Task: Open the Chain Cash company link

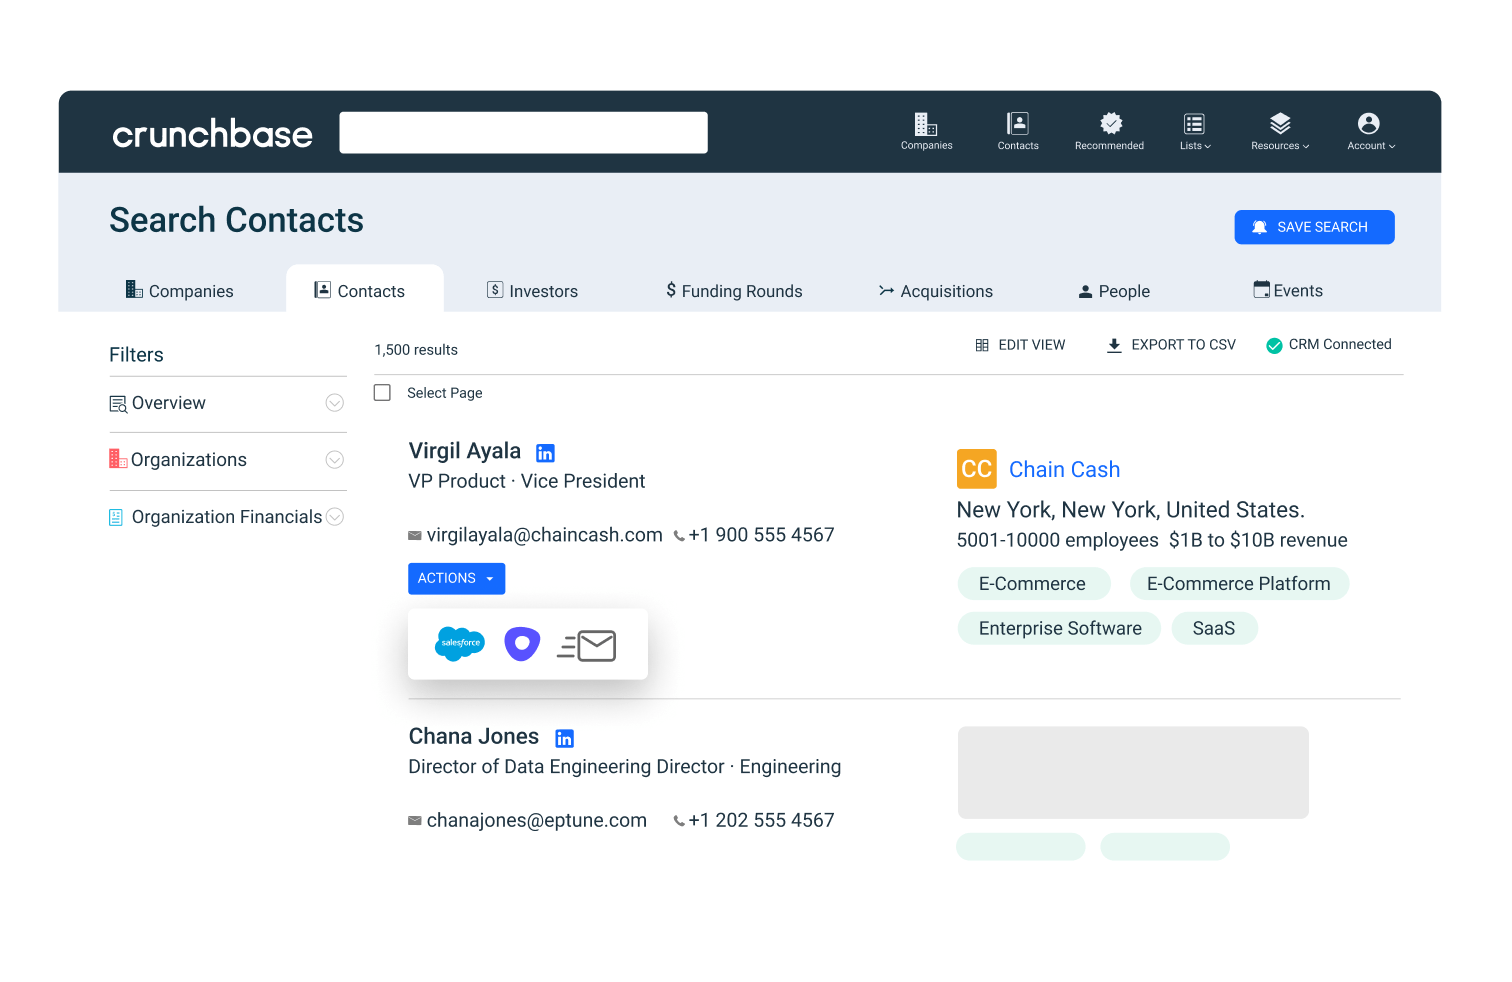Action: point(1064,469)
